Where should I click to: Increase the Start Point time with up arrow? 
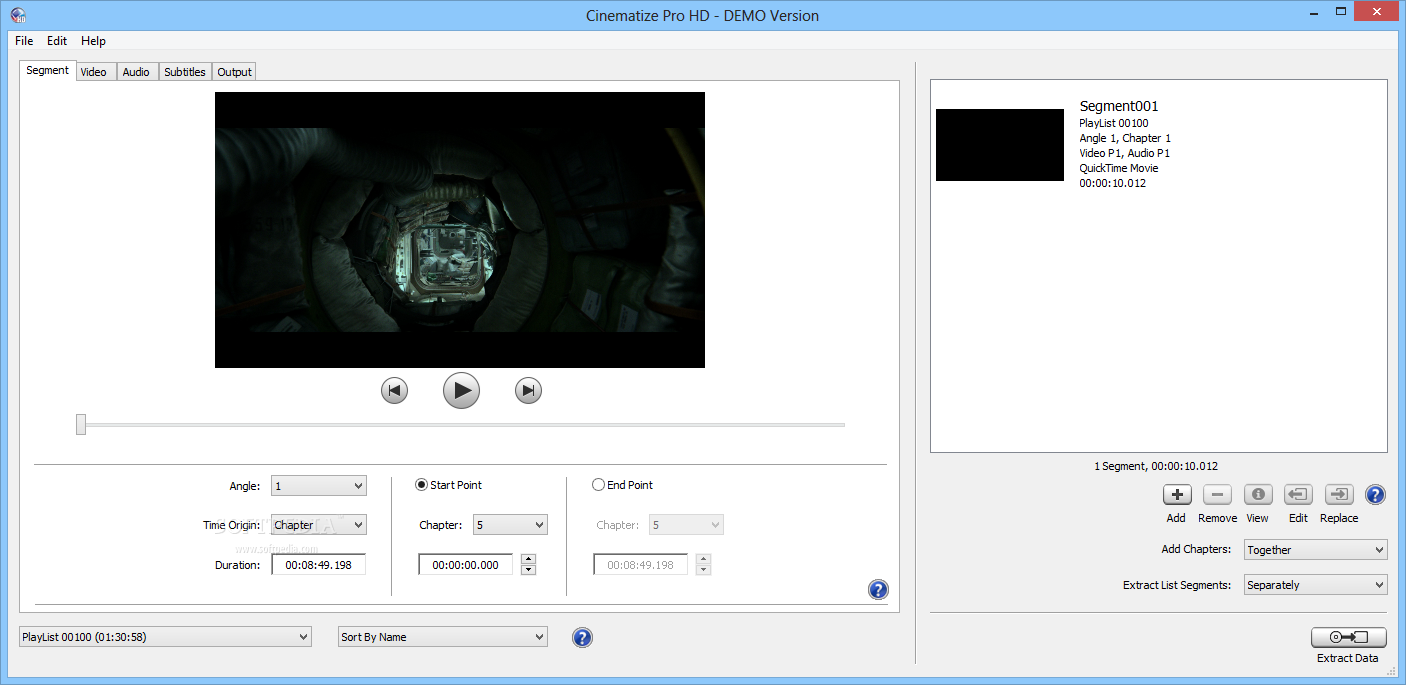[x=529, y=559]
